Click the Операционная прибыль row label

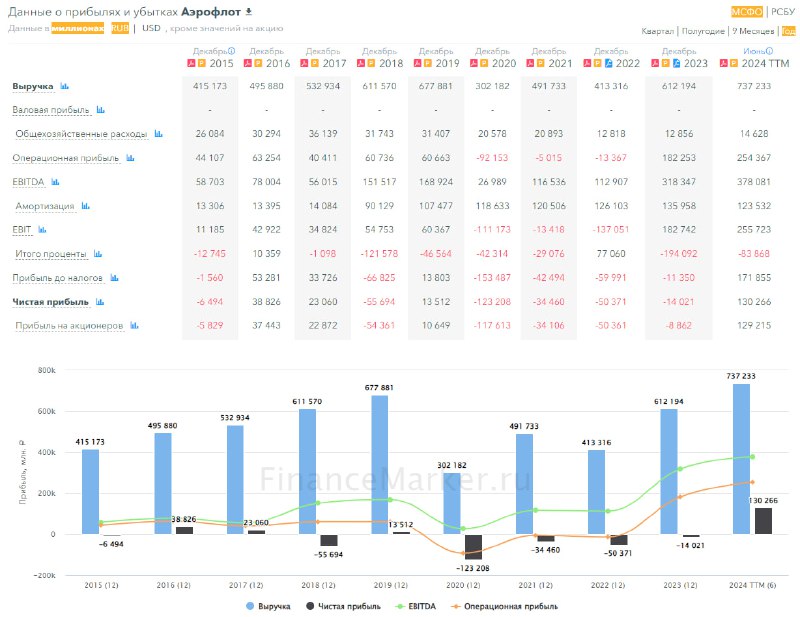(65, 158)
